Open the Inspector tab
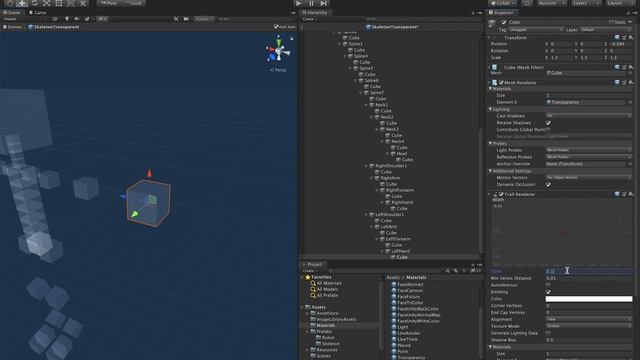 click(502, 13)
